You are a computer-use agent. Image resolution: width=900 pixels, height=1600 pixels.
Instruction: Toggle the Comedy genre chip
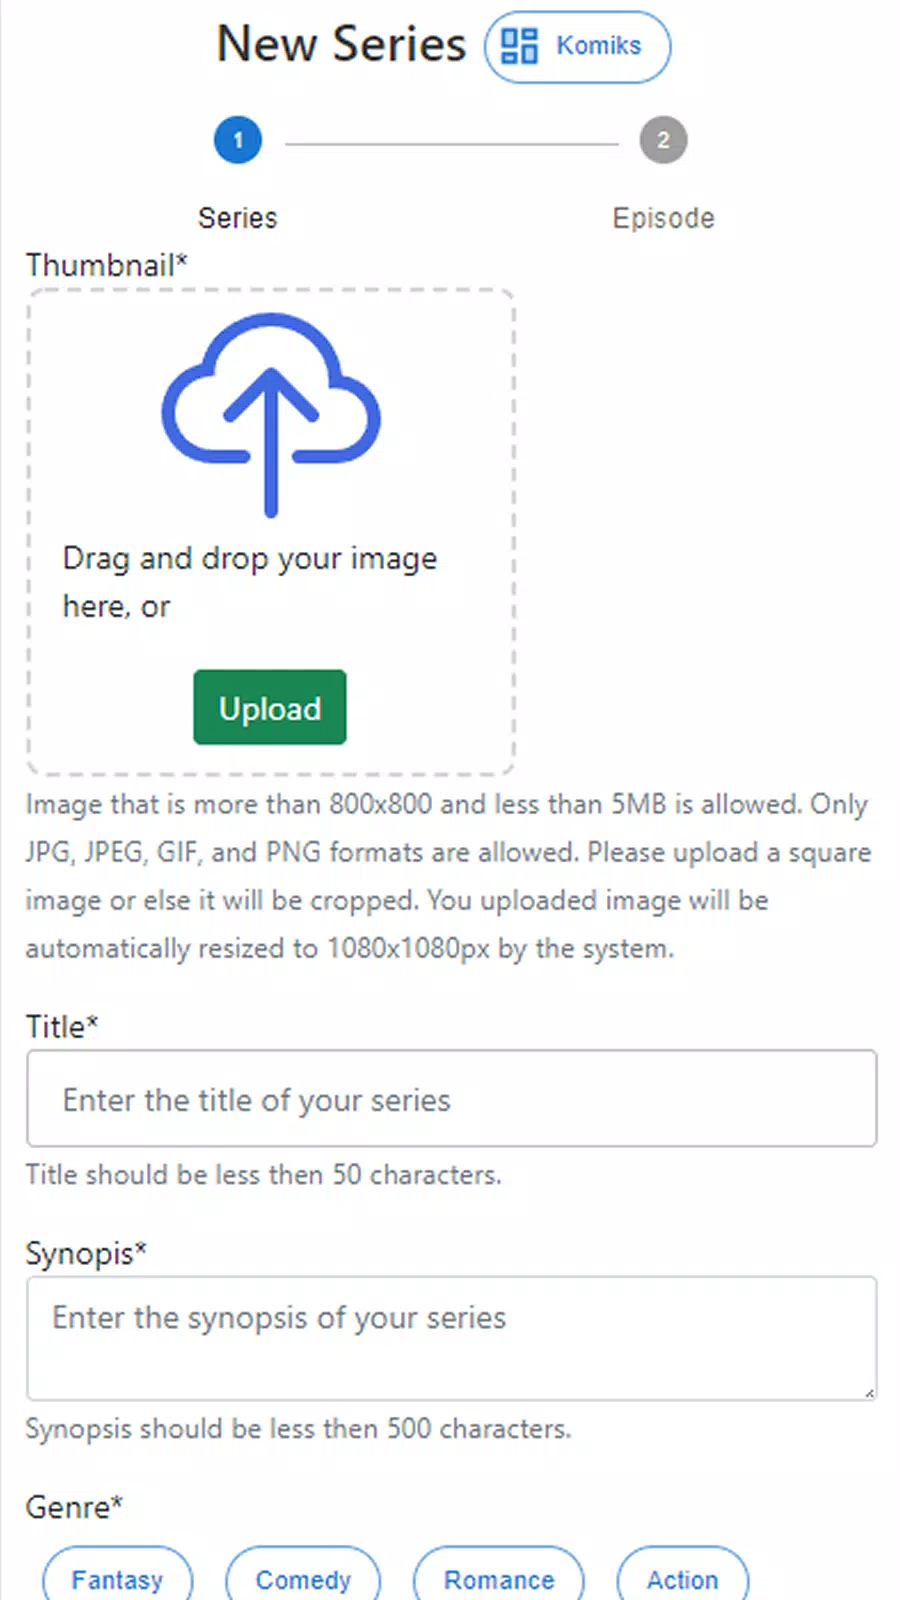tap(303, 1579)
